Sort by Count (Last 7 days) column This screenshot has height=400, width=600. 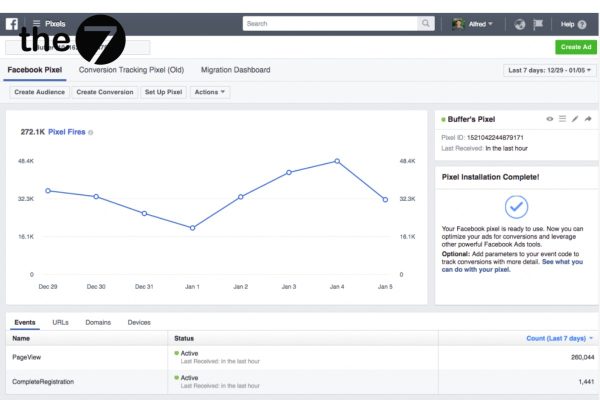(x=560, y=339)
